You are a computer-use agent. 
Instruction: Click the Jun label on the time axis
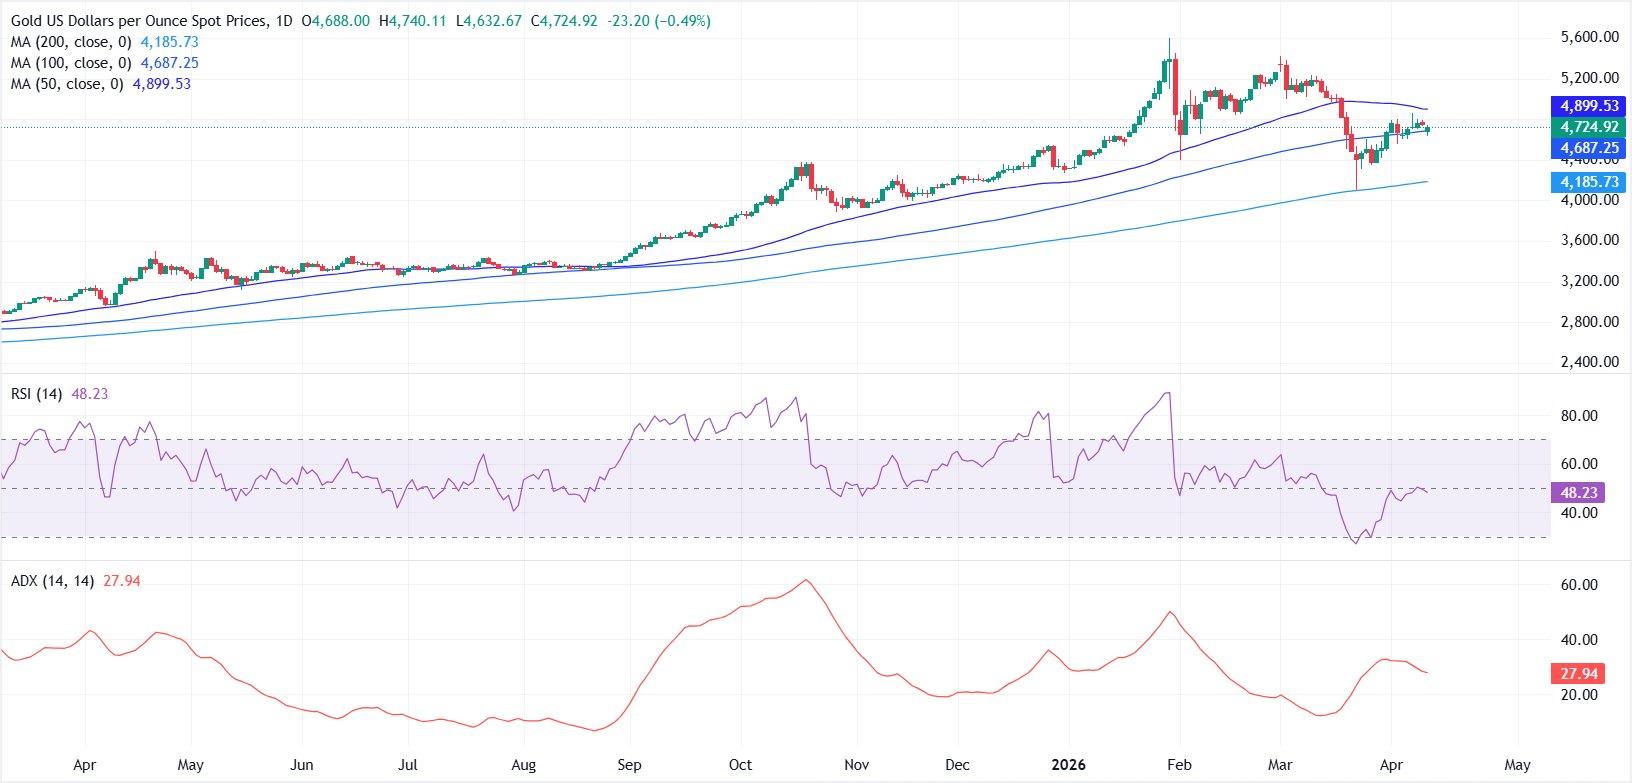[301, 765]
